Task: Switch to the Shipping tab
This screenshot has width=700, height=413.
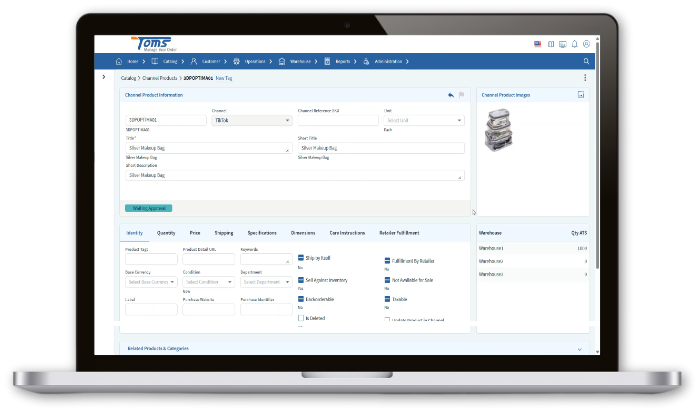Action: coord(224,232)
